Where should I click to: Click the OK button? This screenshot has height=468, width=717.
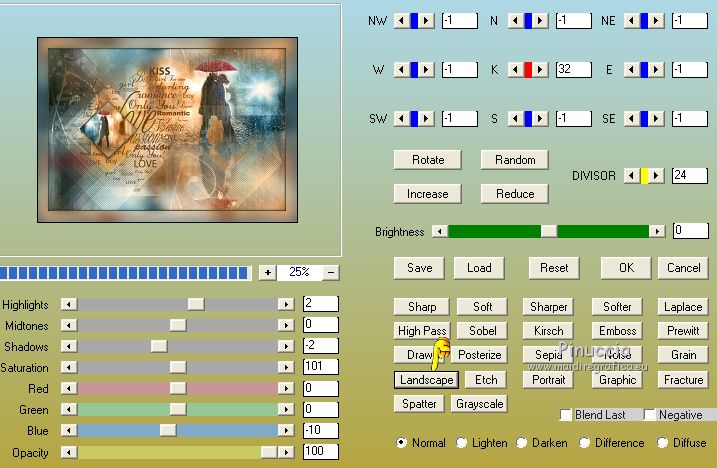pos(626,268)
